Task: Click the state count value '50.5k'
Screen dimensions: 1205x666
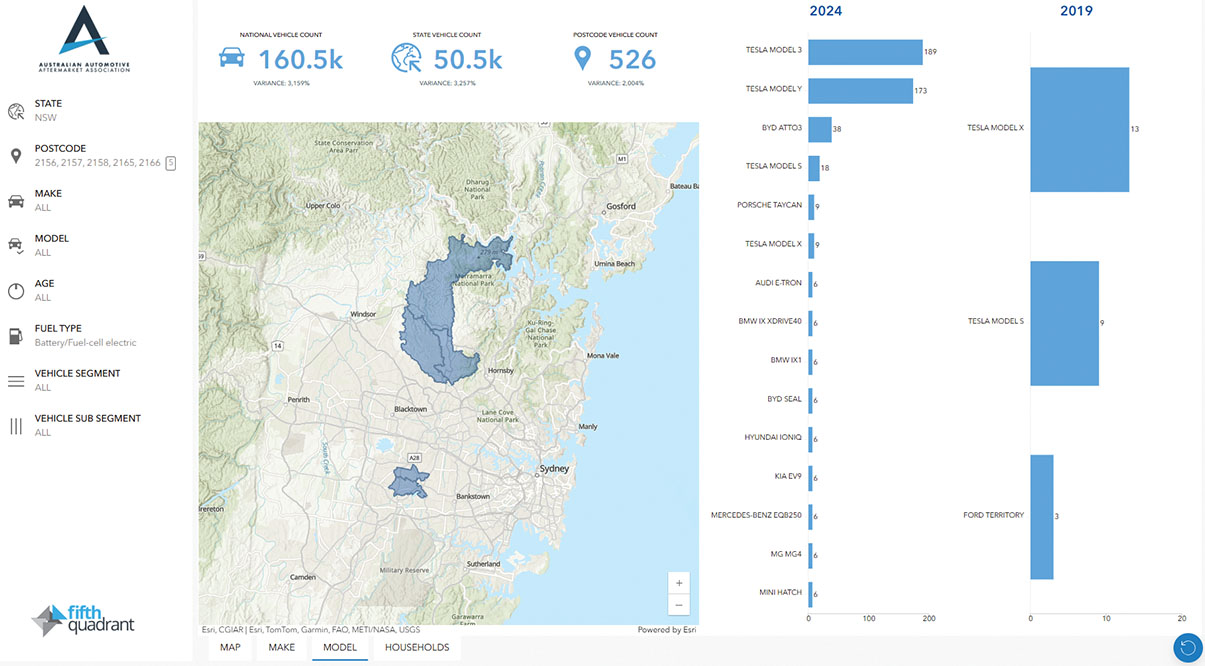Action: click(467, 60)
